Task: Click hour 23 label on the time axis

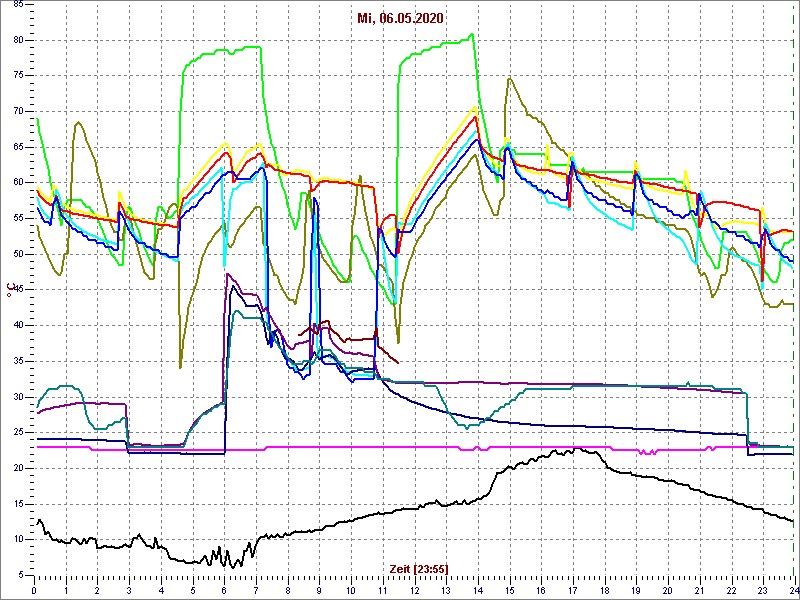Action: point(763,588)
